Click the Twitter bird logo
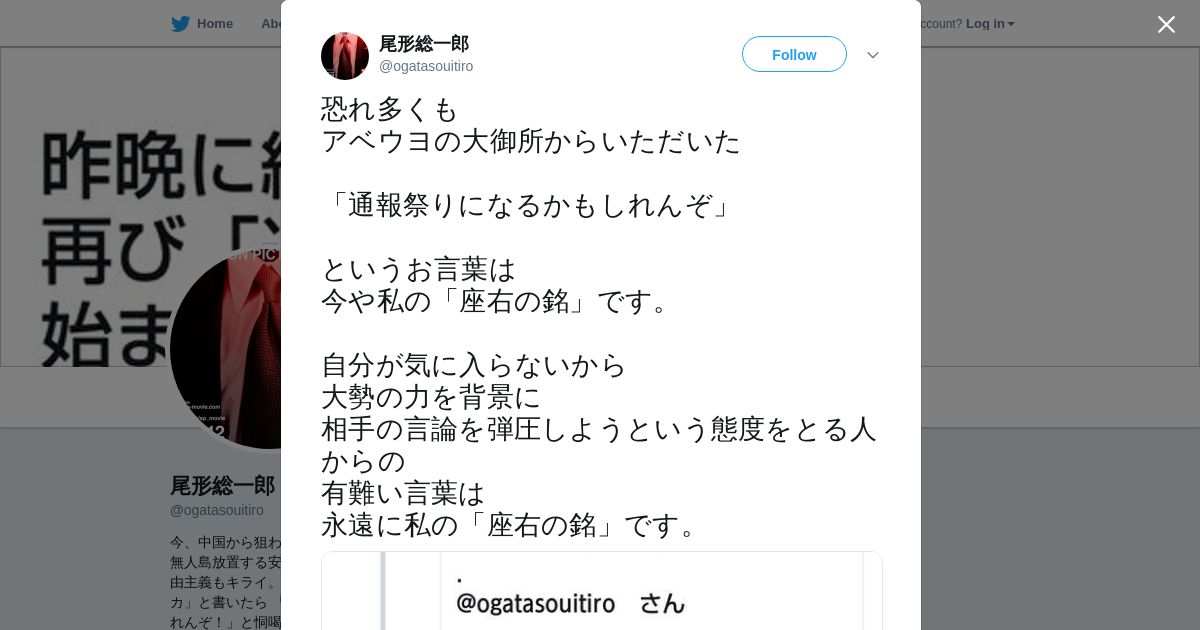Viewport: 1200px width, 630px height. point(180,24)
